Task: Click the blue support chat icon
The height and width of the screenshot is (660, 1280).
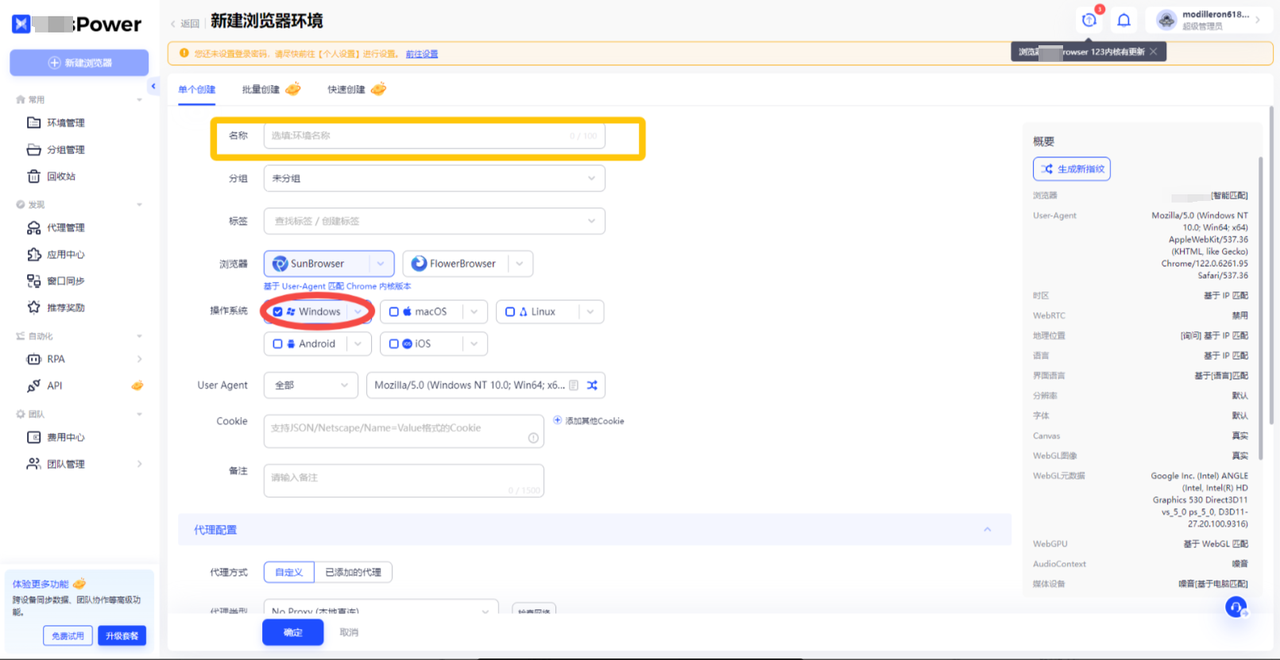Action: pyautogui.click(x=1236, y=607)
